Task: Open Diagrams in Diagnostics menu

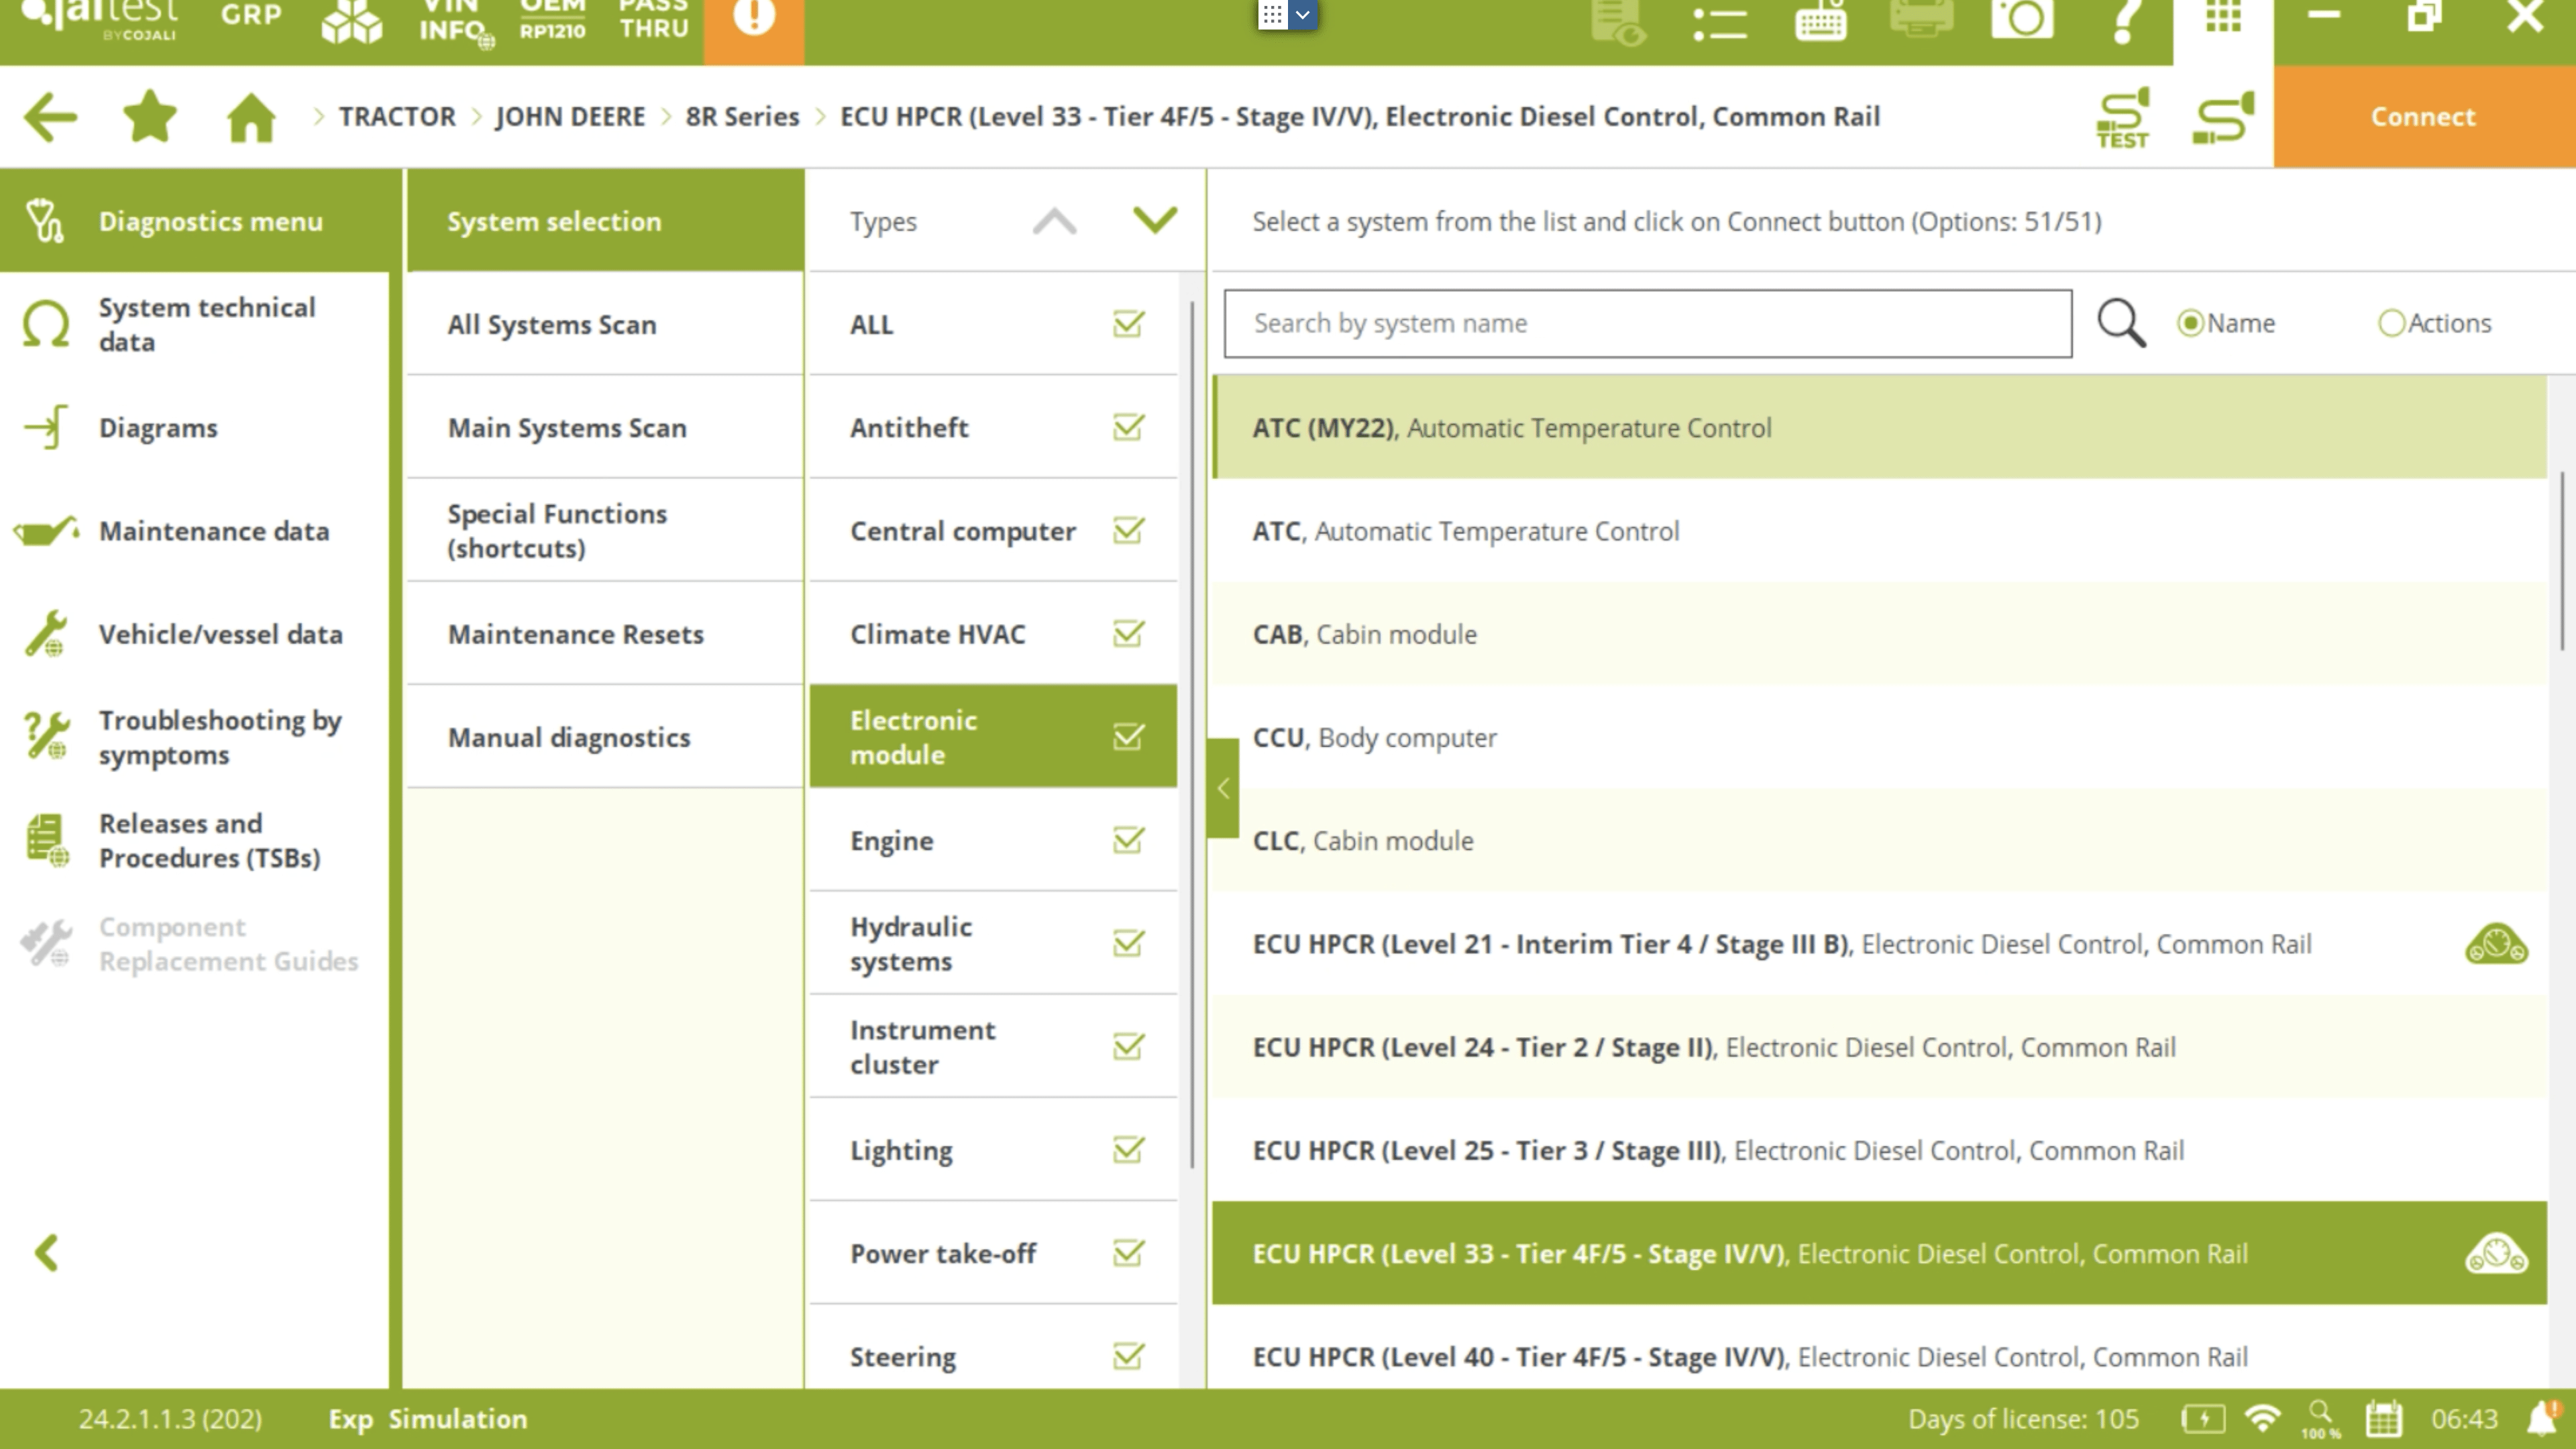Action: pyautogui.click(x=158, y=428)
